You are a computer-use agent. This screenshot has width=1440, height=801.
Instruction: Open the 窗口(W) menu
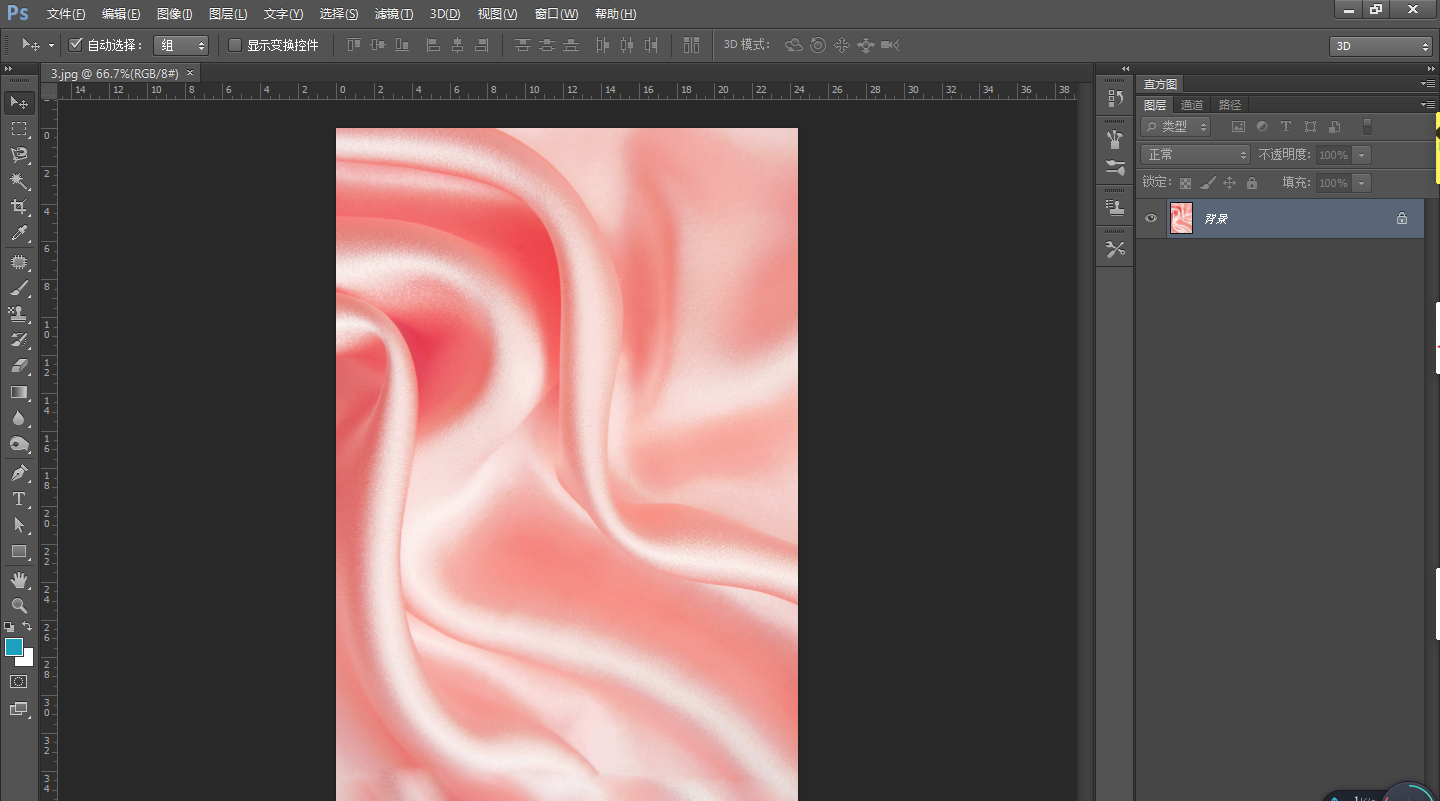556,14
